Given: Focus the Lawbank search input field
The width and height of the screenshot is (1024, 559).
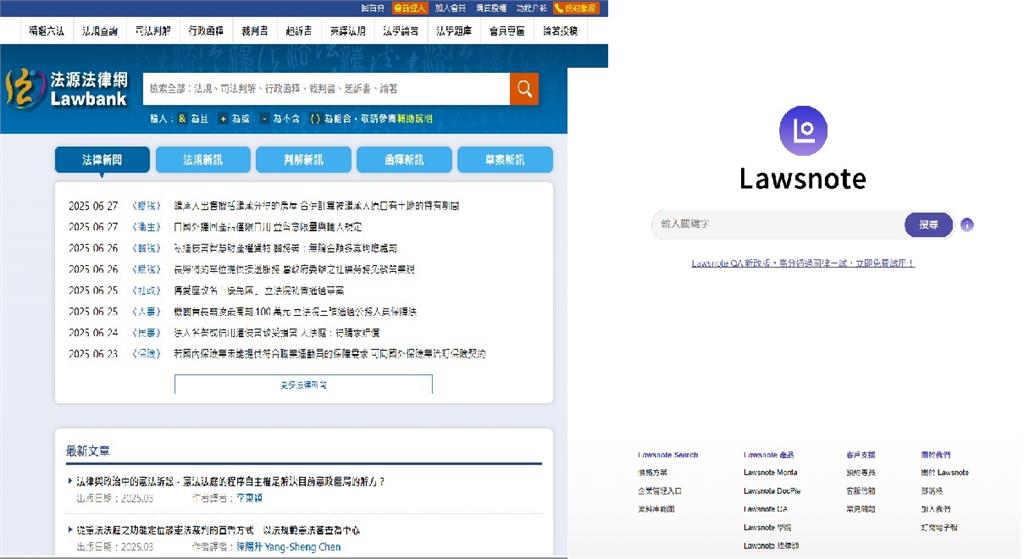Looking at the screenshot, I should 327,89.
